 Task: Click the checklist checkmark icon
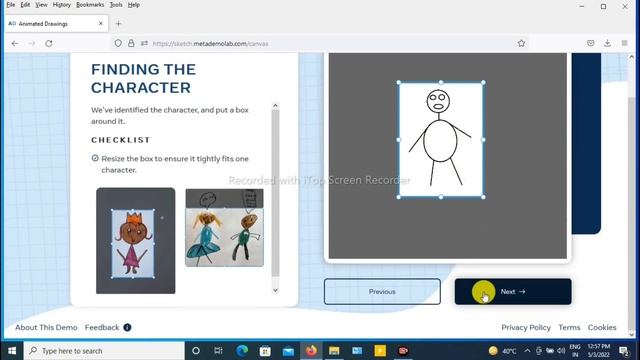(x=95, y=158)
